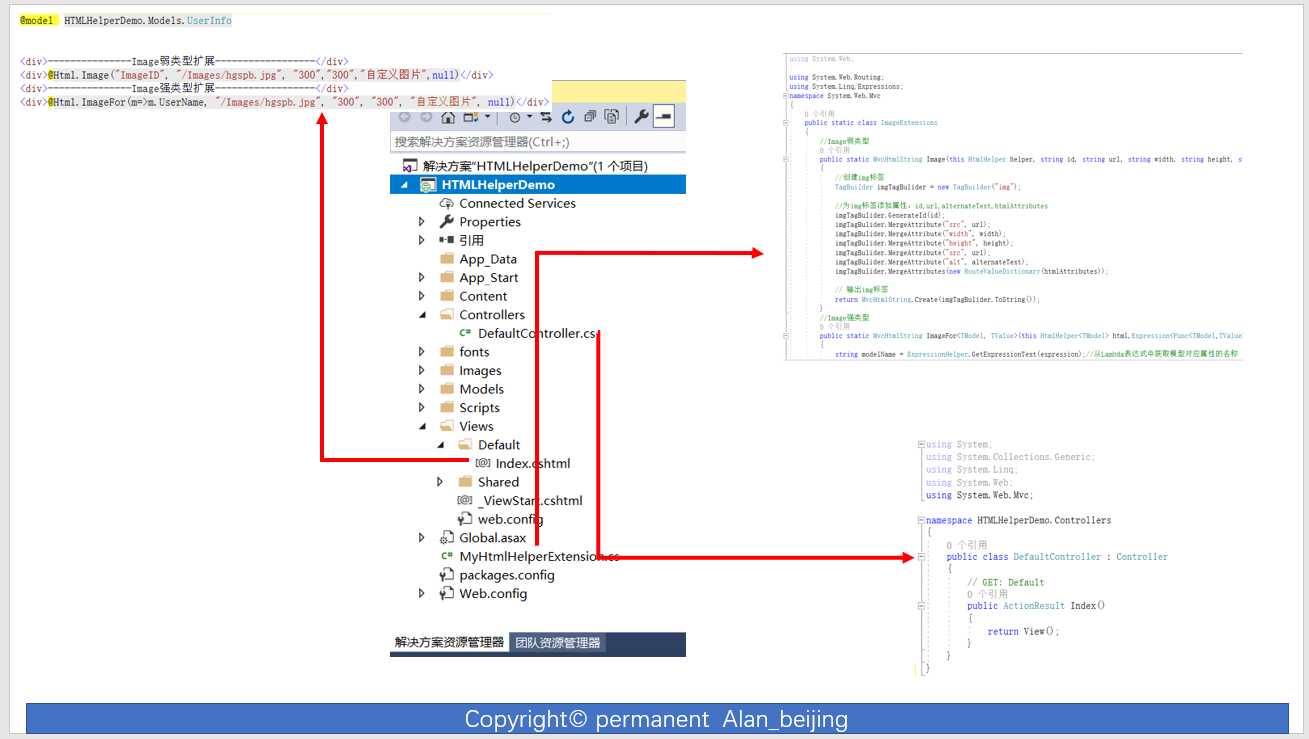Click the Pending Changes Filter clock icon
1309x739 pixels.
(x=515, y=117)
